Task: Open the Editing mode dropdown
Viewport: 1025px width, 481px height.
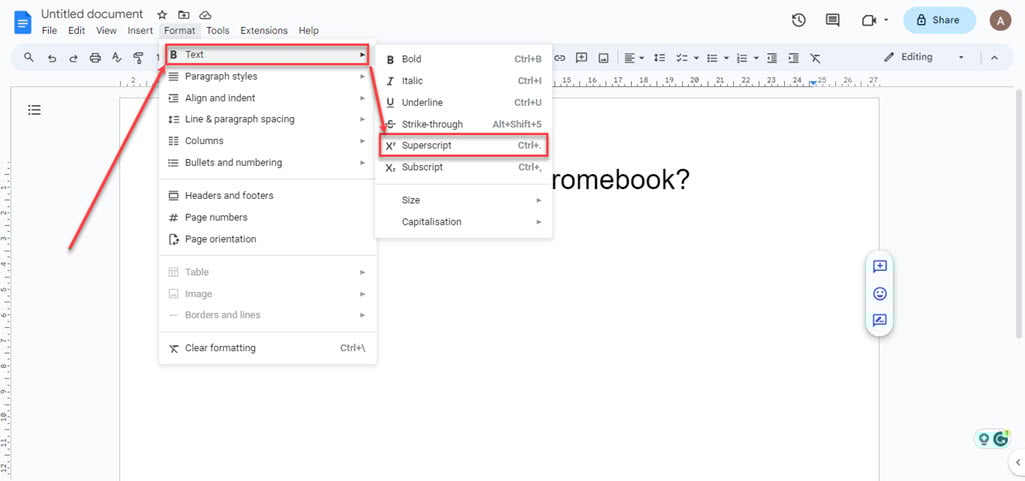Action: click(x=924, y=58)
